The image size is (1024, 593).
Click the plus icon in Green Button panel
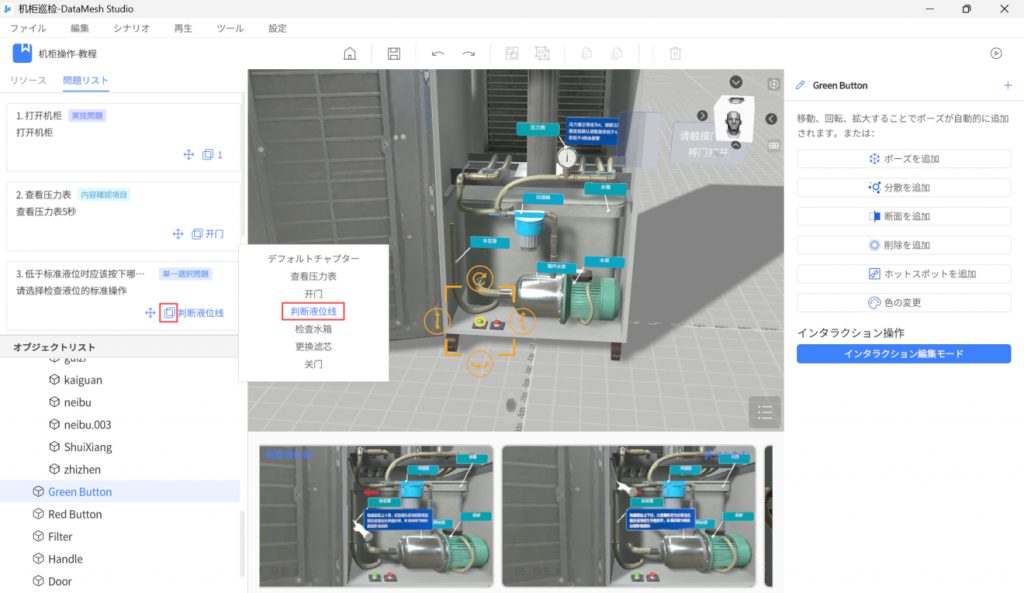[1007, 86]
